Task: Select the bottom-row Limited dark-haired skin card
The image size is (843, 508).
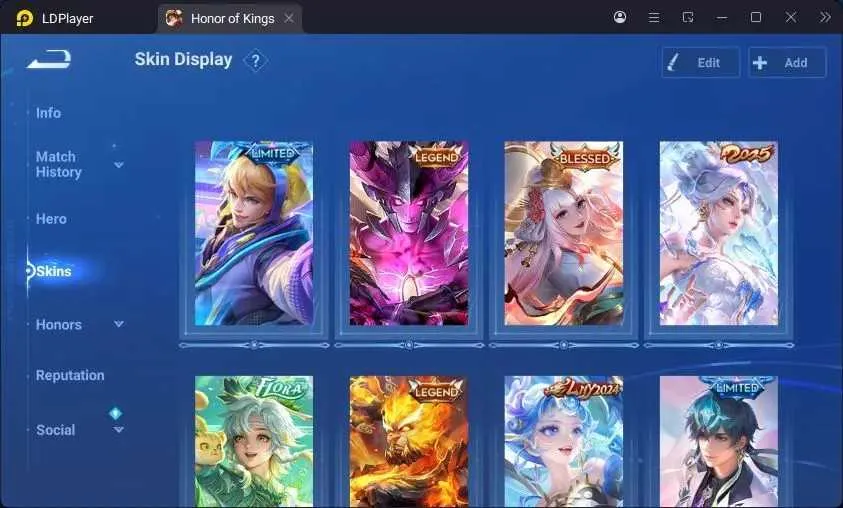Action: 718,441
